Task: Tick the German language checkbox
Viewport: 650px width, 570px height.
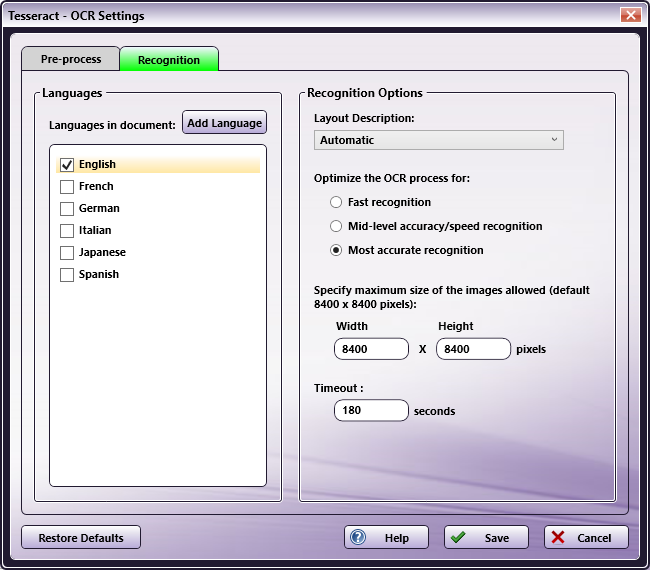Action: click(67, 209)
